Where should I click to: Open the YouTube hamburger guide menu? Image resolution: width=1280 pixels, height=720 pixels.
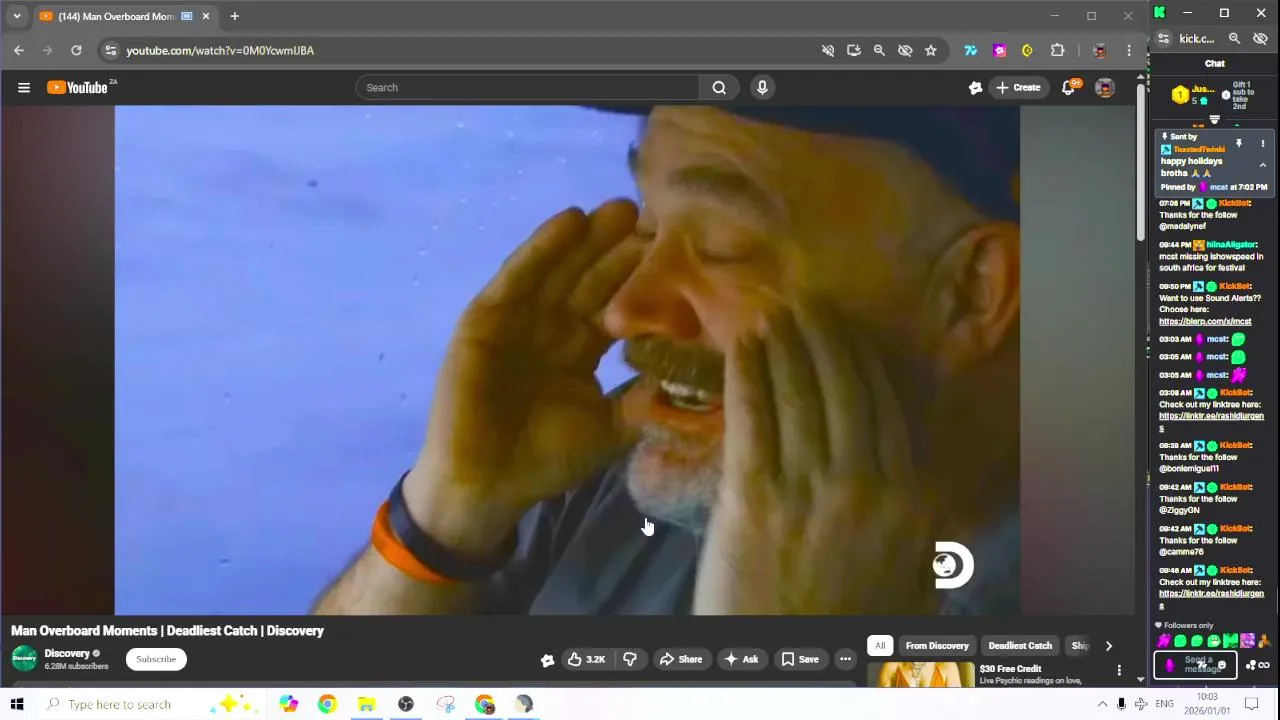coord(24,88)
